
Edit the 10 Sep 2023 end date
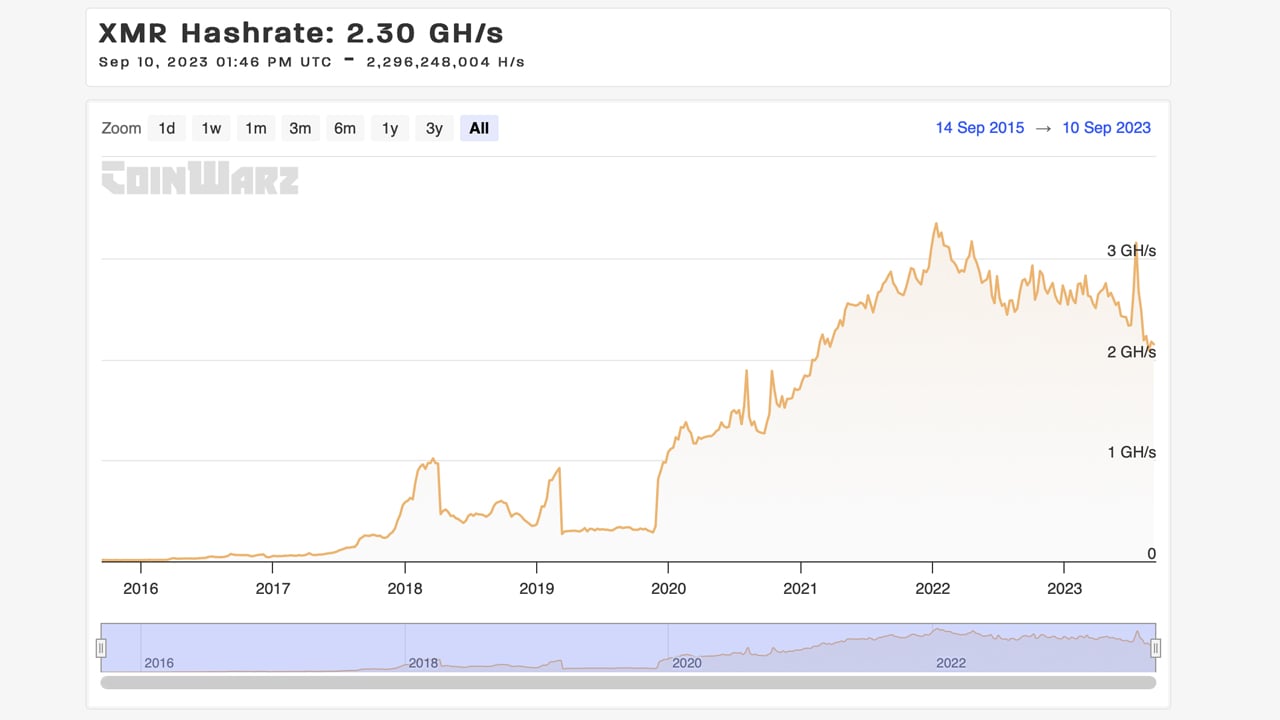[1106, 128]
